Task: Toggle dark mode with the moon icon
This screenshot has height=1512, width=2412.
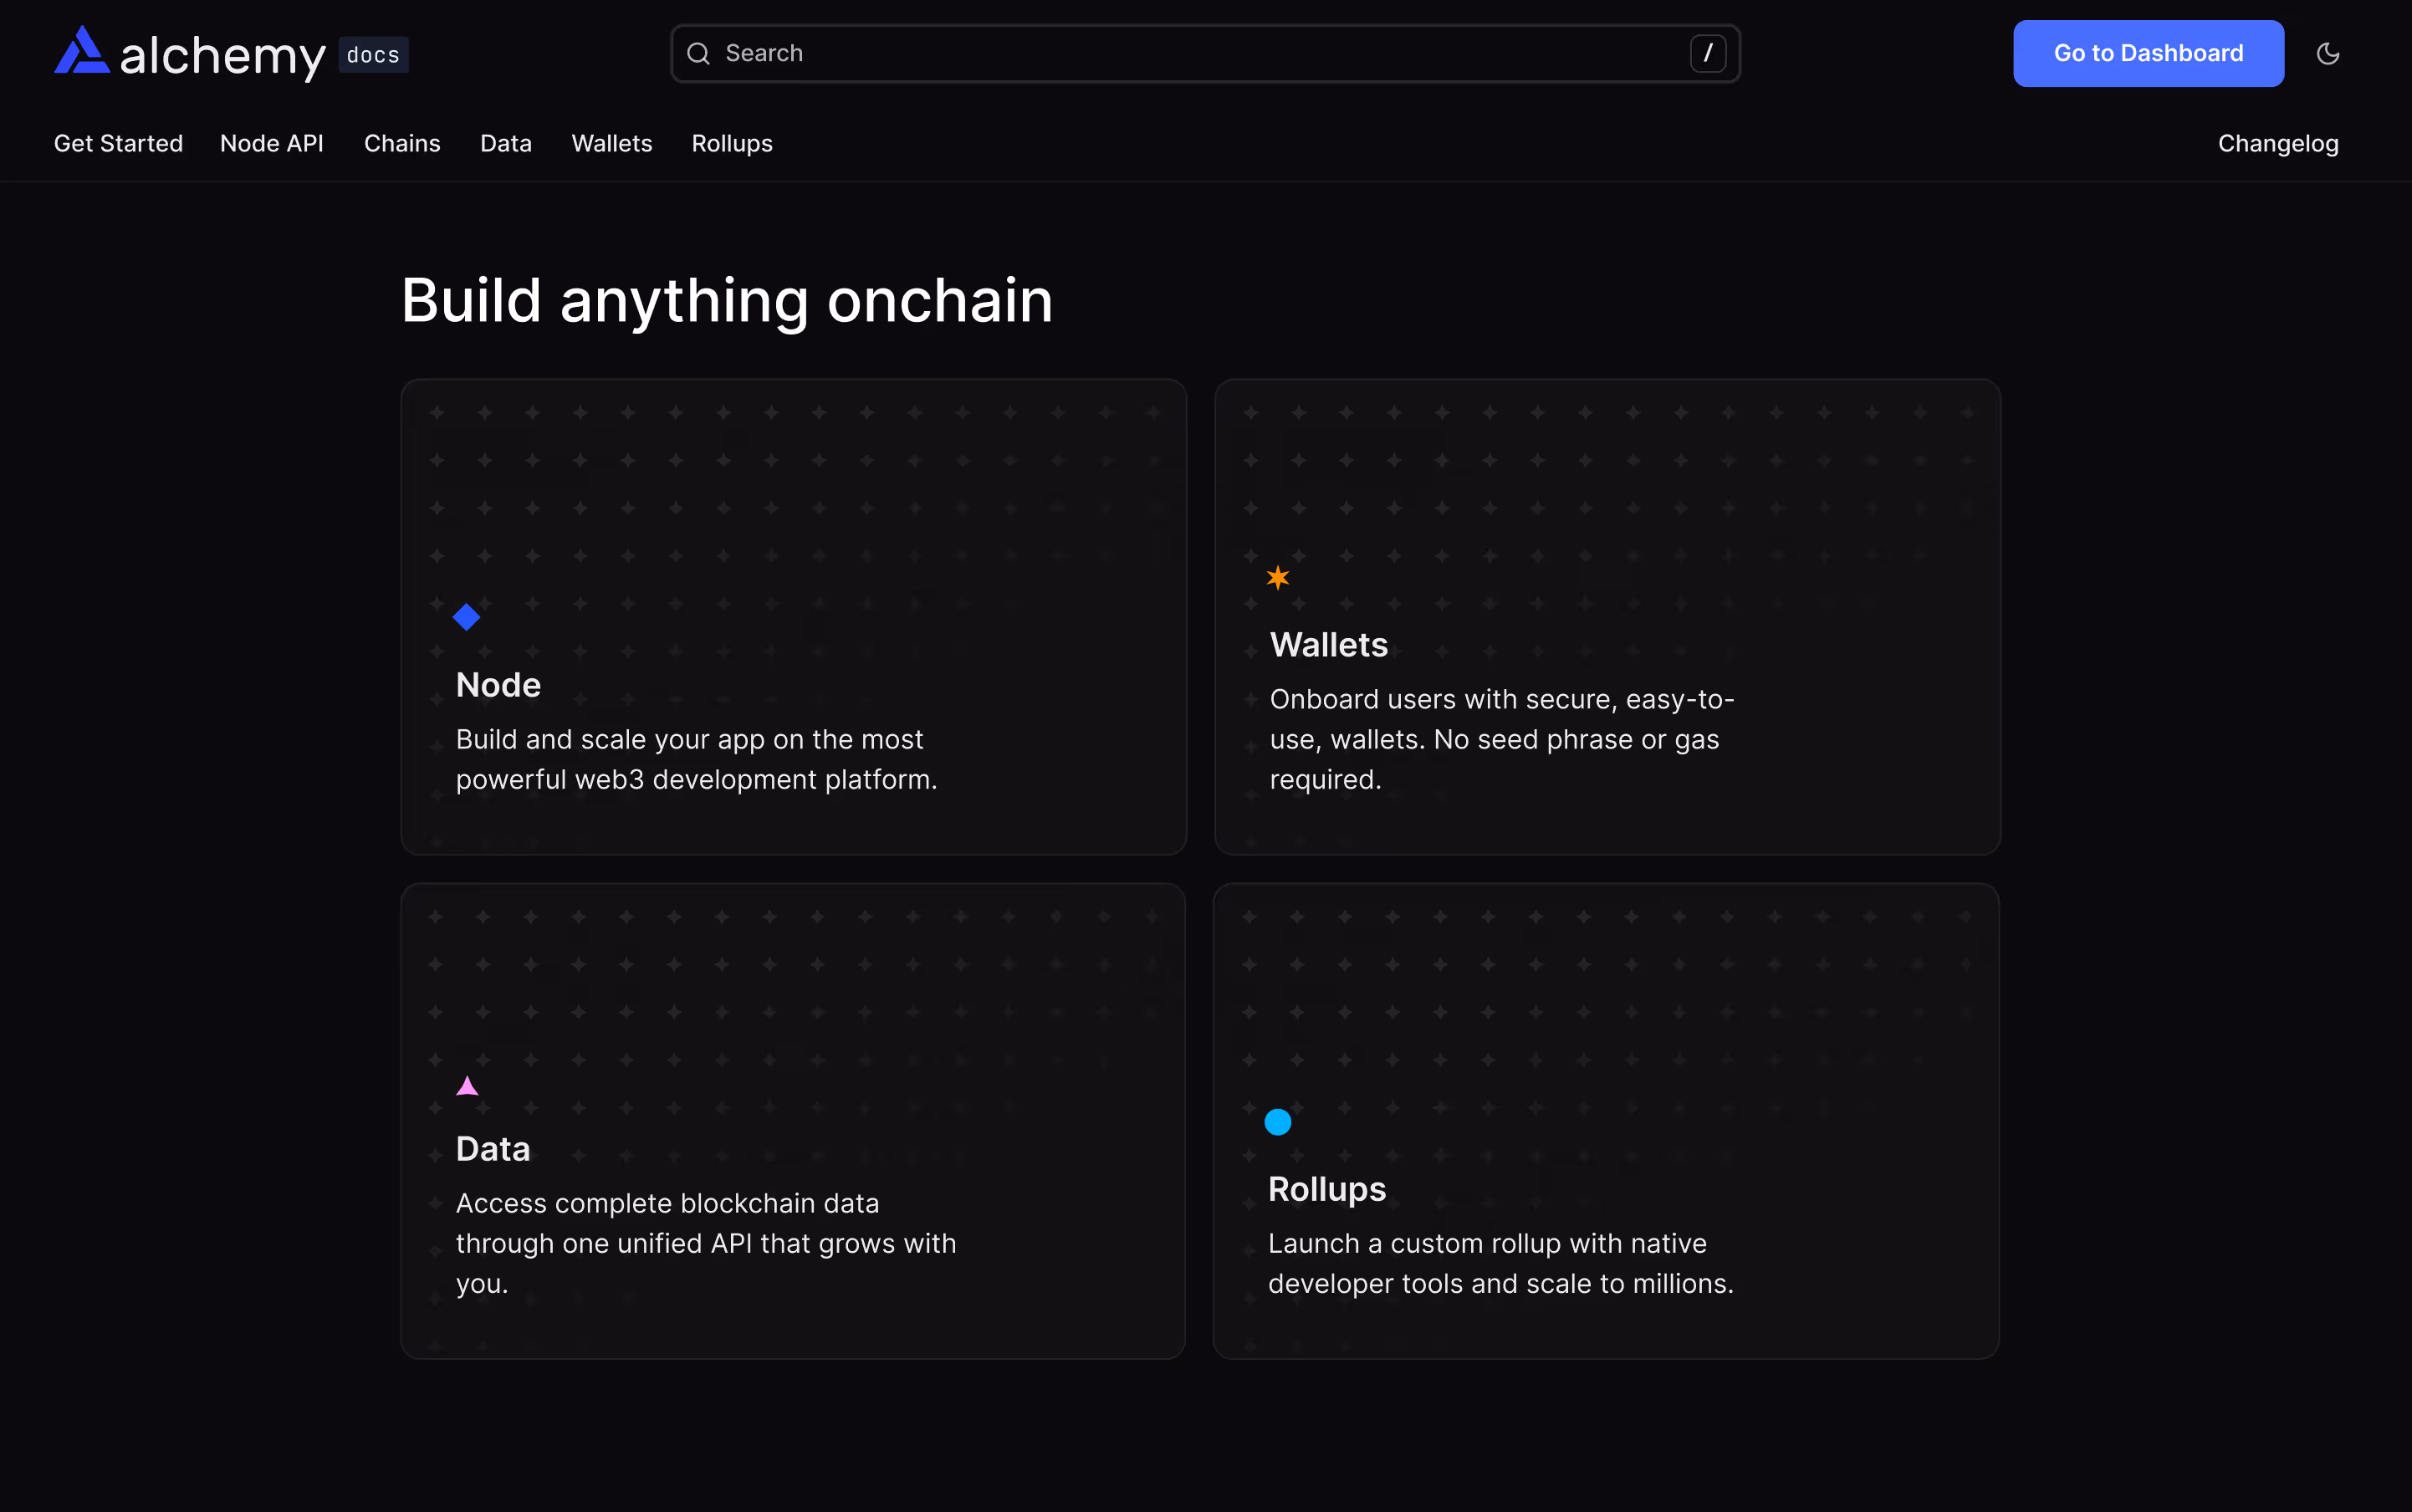Action: click(x=2327, y=54)
